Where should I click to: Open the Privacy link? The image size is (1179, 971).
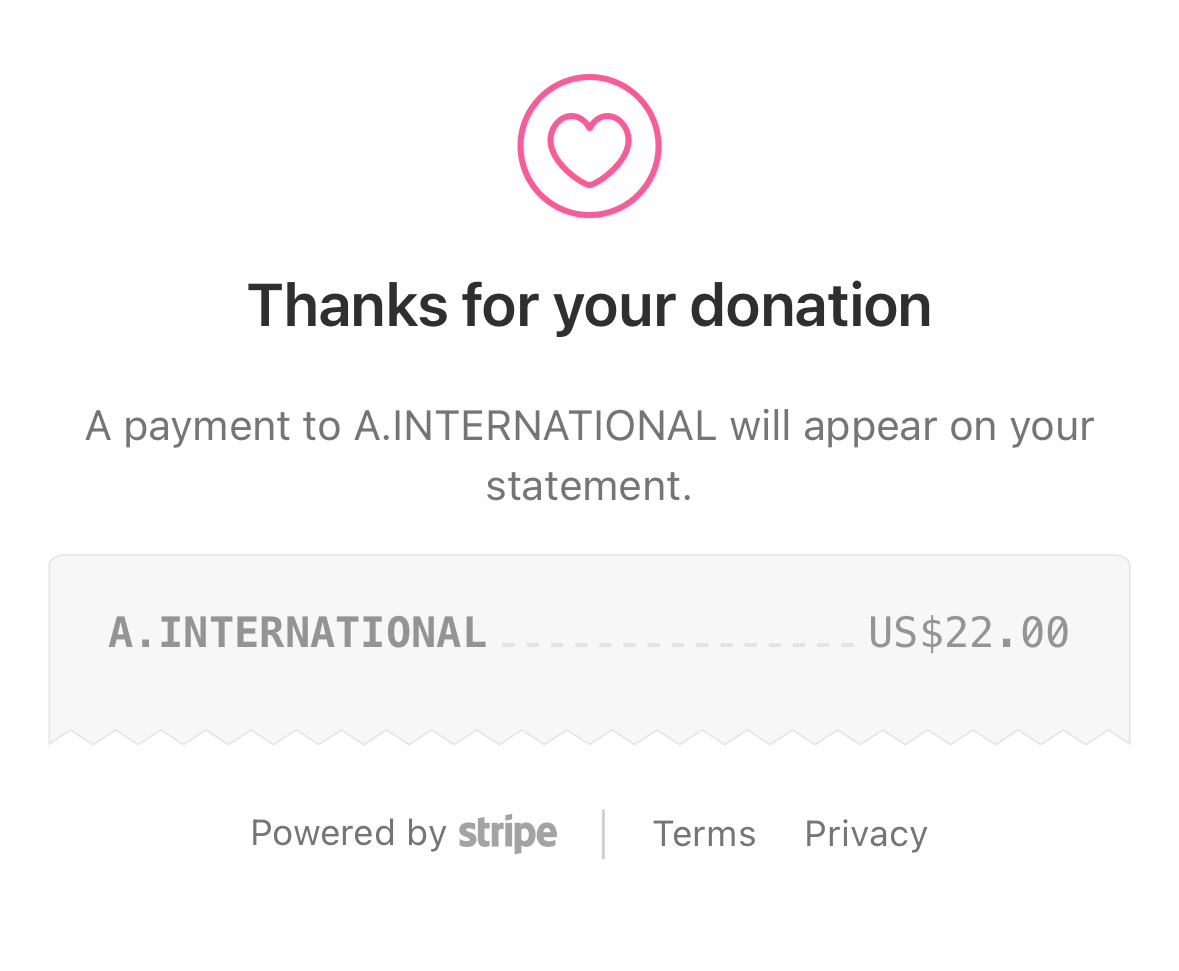[x=866, y=834]
